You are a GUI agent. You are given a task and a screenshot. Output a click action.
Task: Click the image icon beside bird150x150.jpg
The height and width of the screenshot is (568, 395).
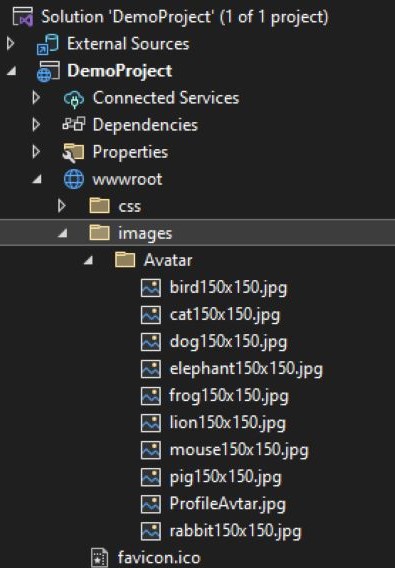tap(151, 288)
